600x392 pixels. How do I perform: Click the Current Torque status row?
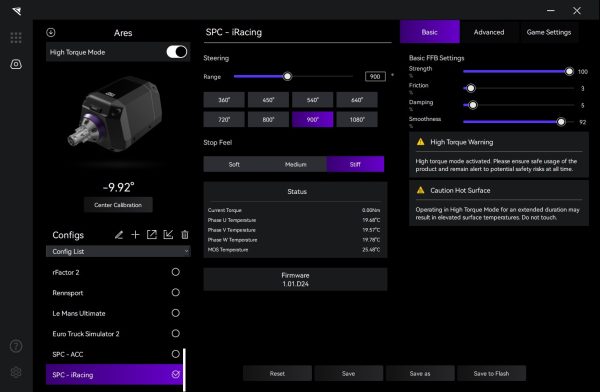click(x=294, y=210)
